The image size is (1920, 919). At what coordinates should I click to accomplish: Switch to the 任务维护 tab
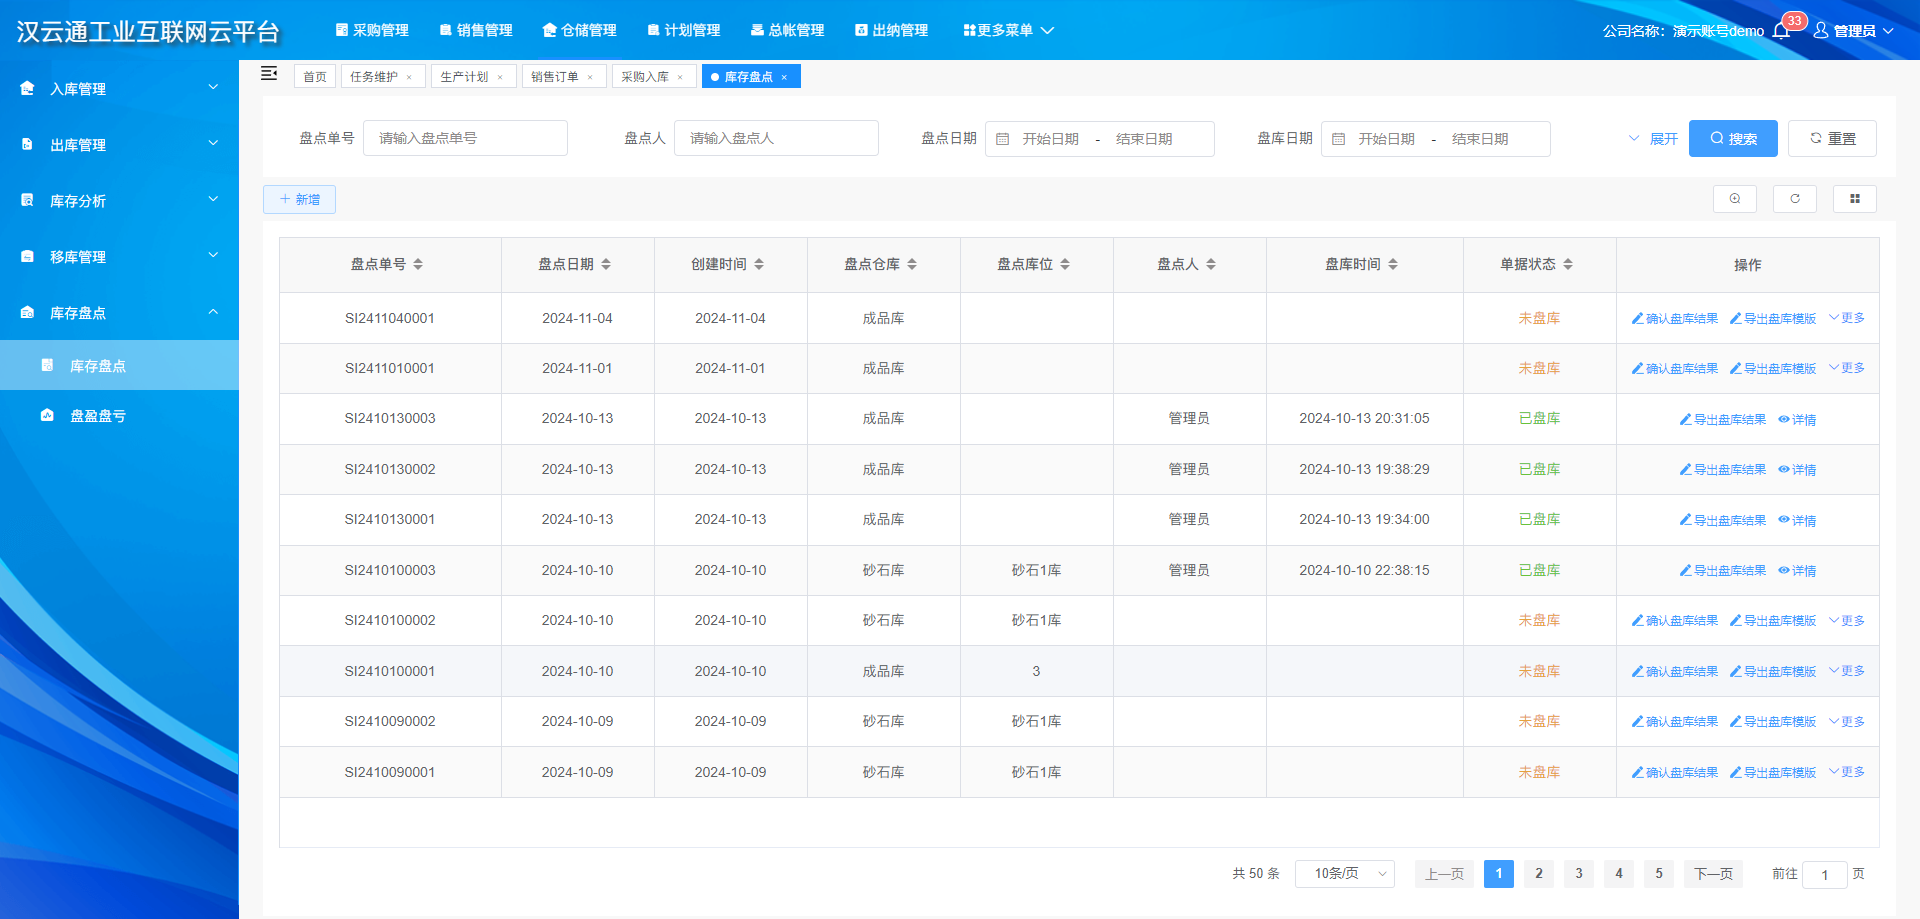[374, 77]
